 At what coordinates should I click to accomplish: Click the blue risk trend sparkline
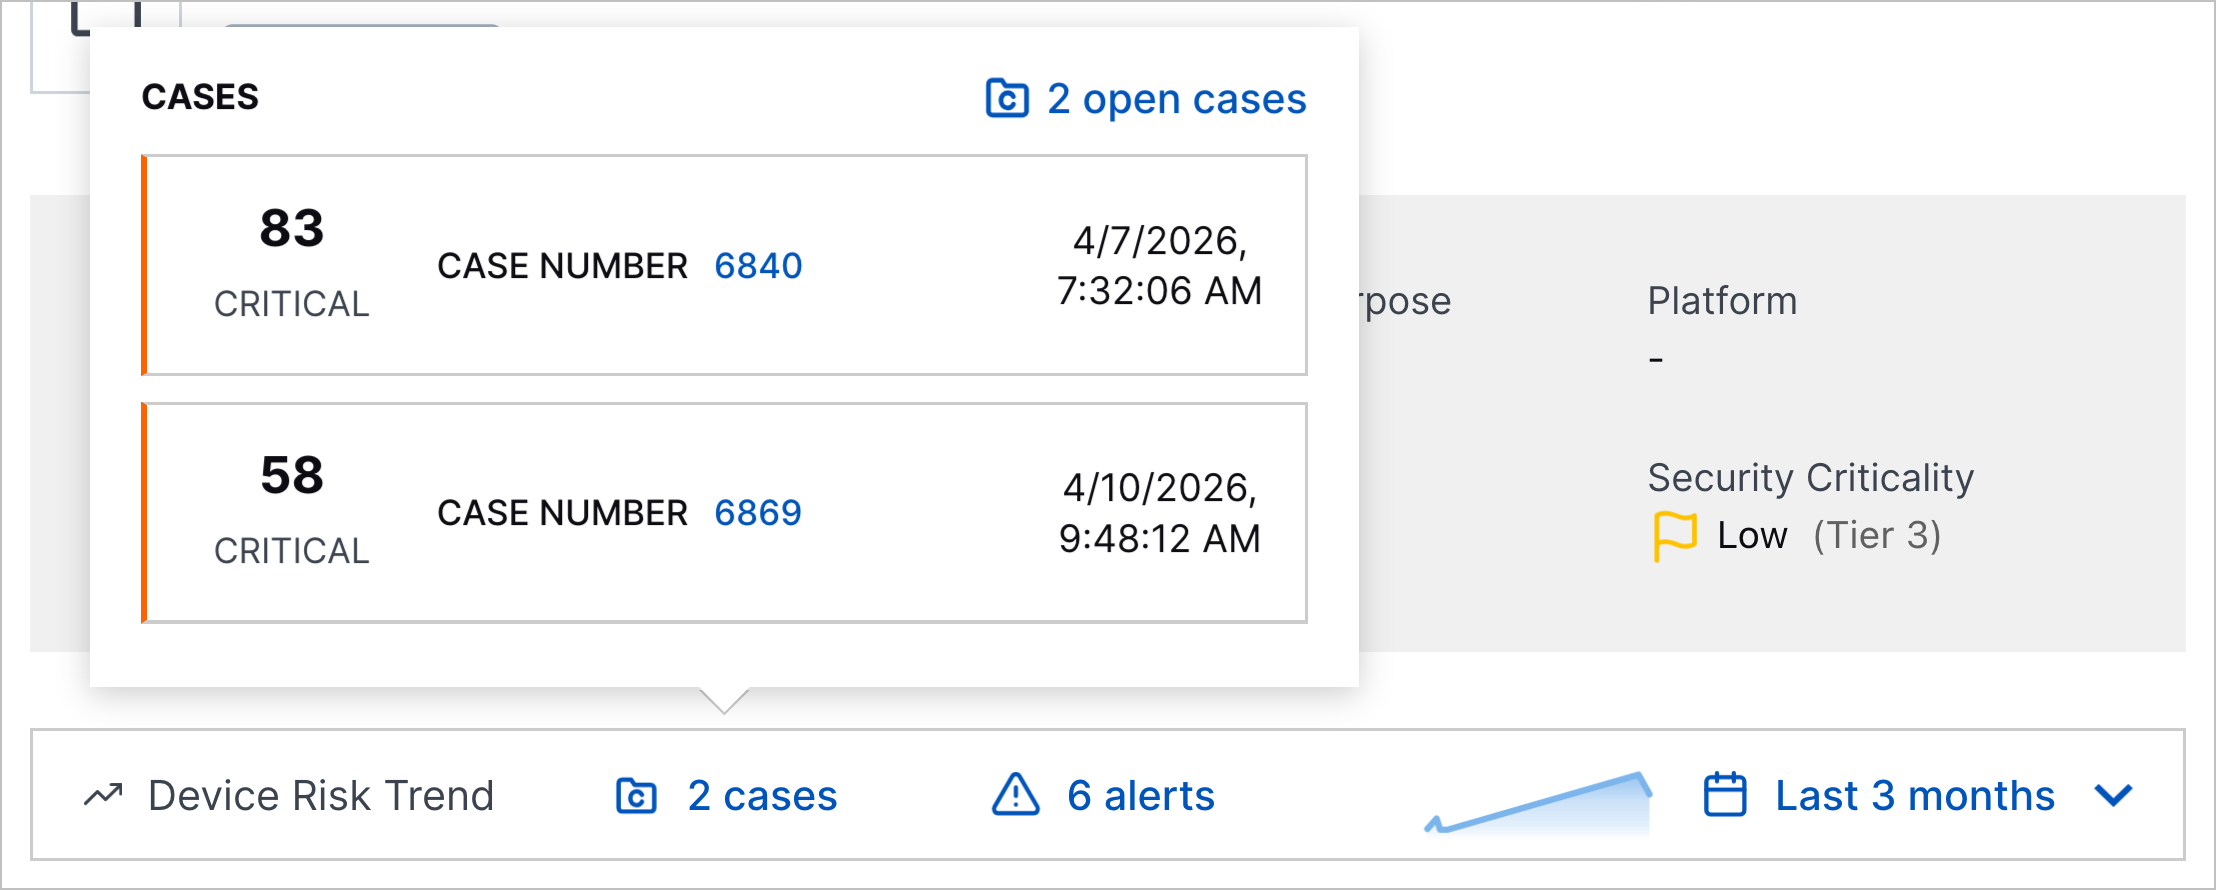pyautogui.click(x=1540, y=800)
